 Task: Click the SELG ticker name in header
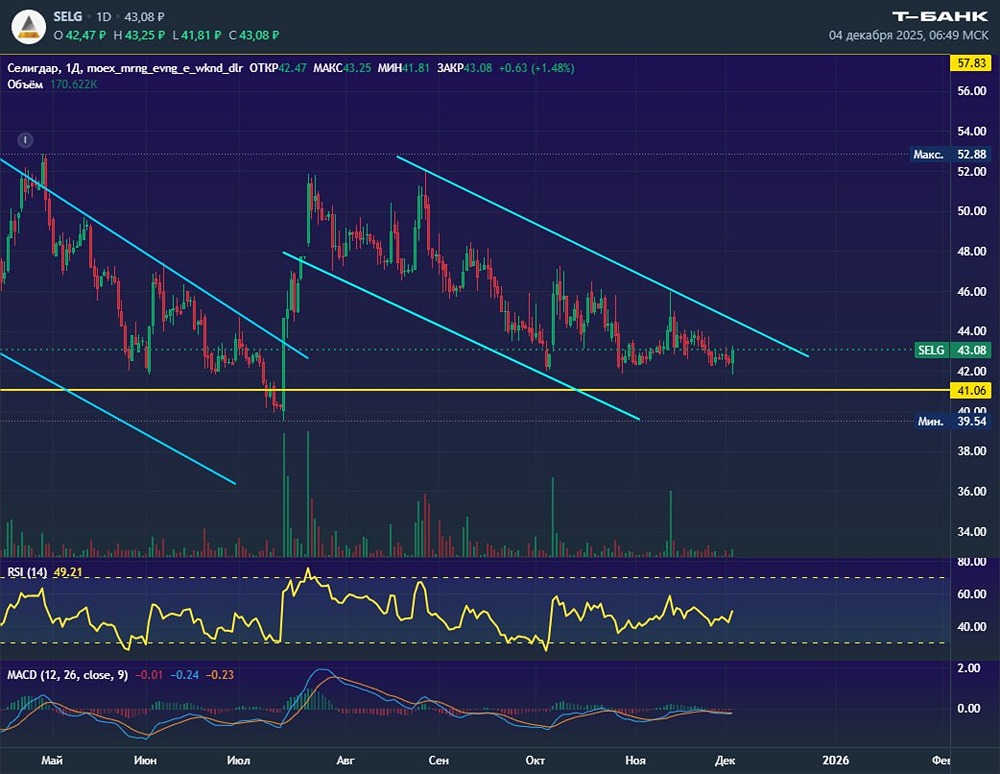(69, 18)
